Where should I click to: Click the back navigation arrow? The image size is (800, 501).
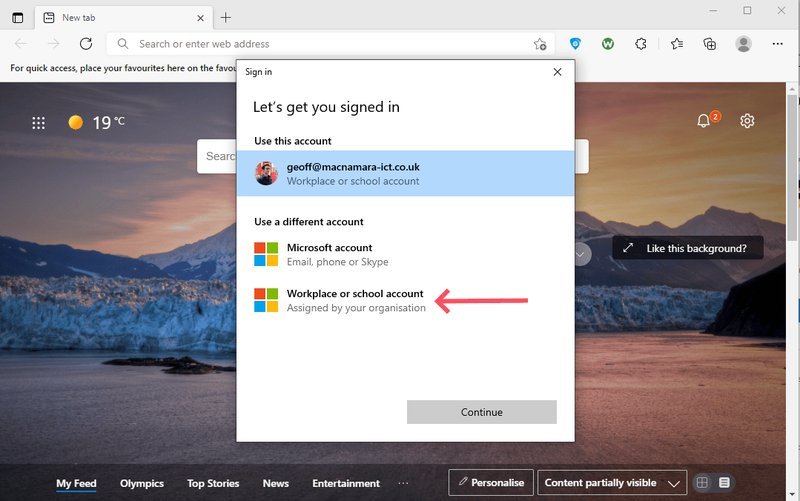(x=21, y=44)
